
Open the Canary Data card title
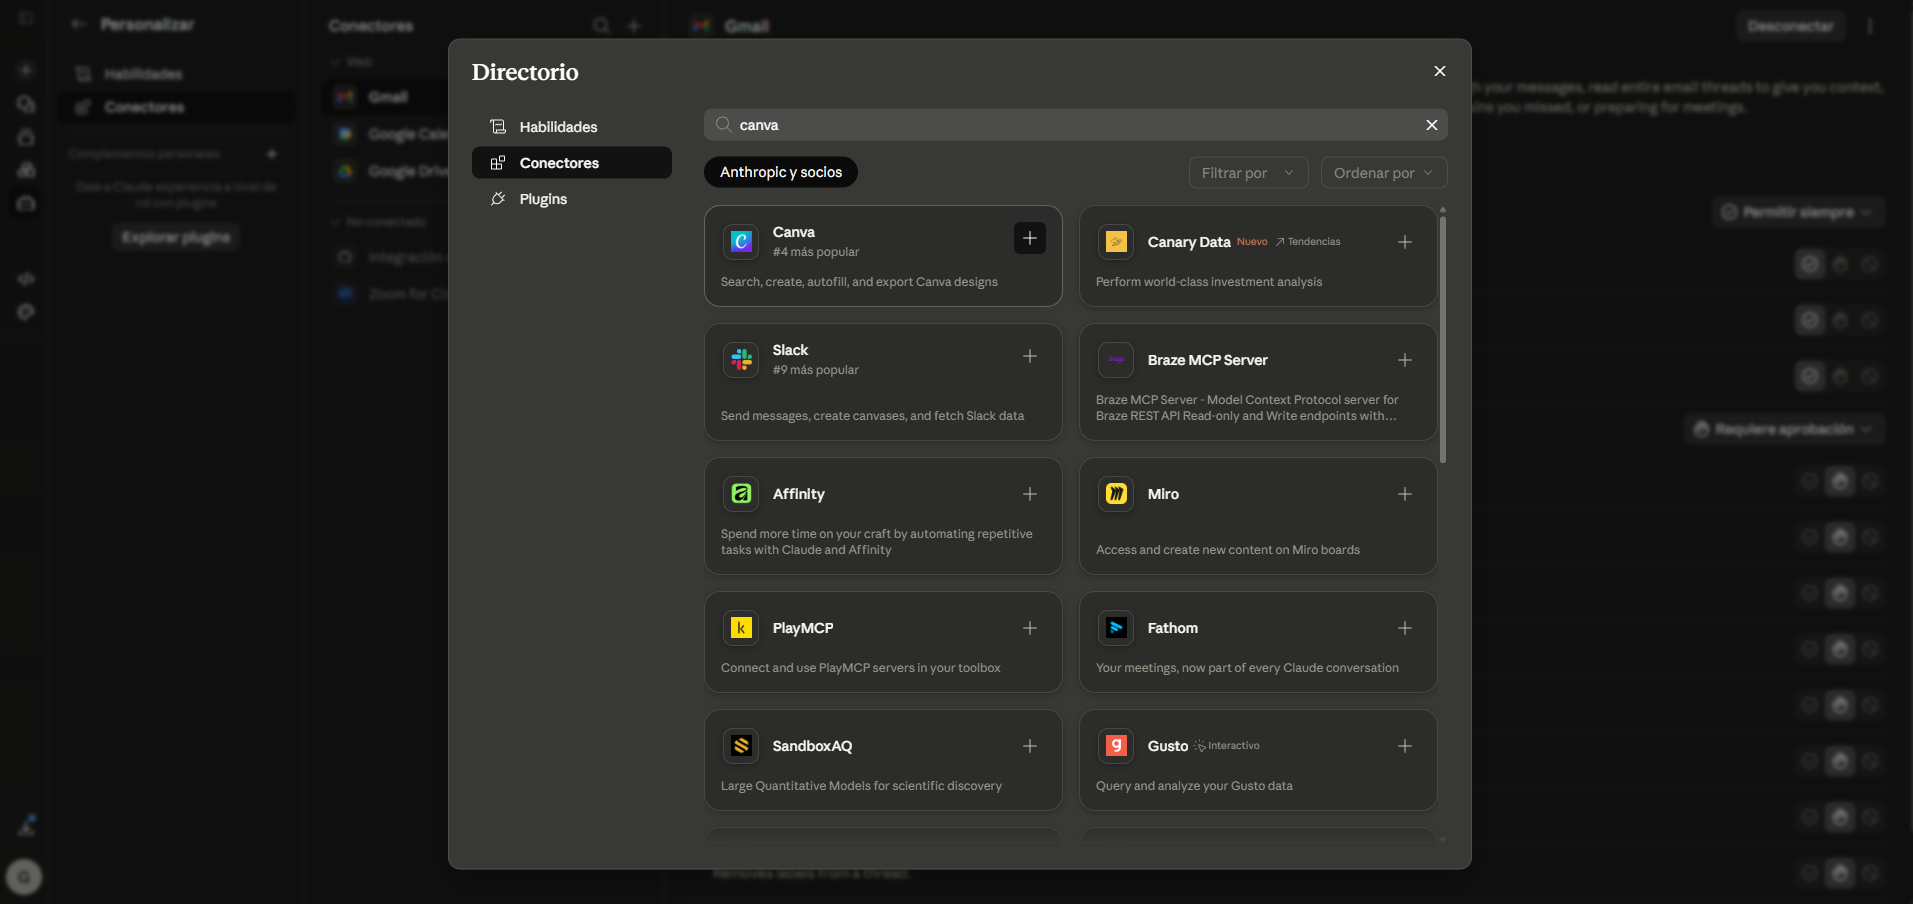pyautogui.click(x=1189, y=242)
